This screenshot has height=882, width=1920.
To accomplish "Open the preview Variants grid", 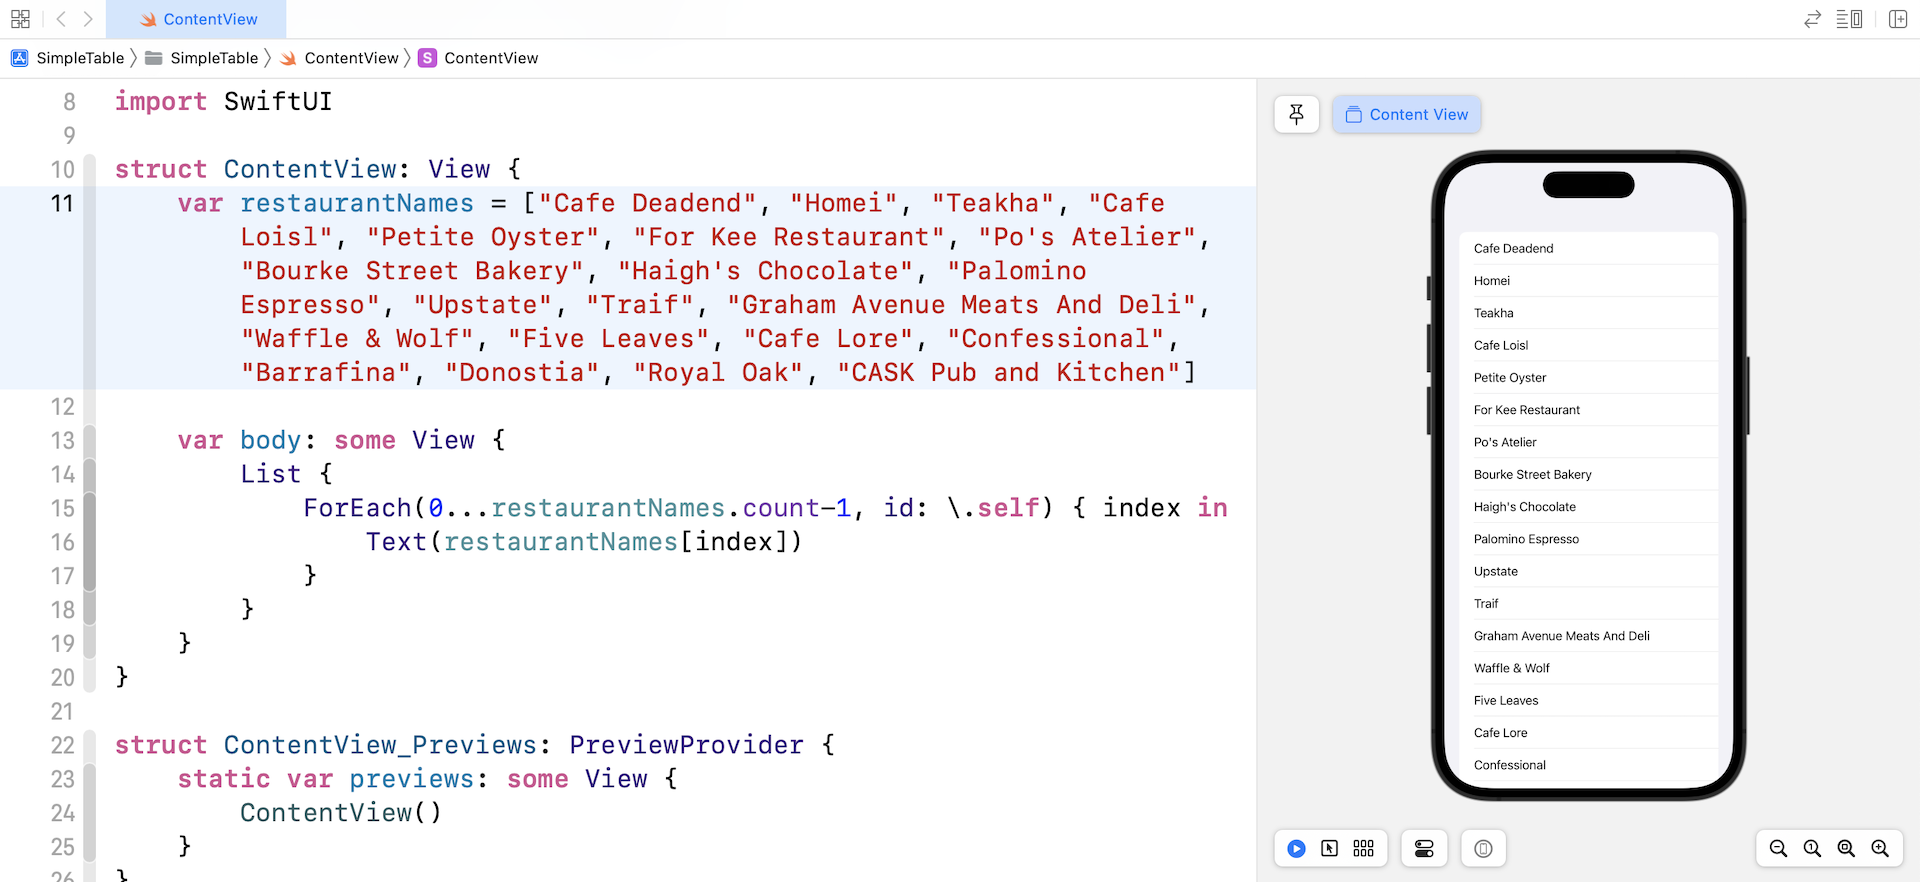I will 1363,849.
